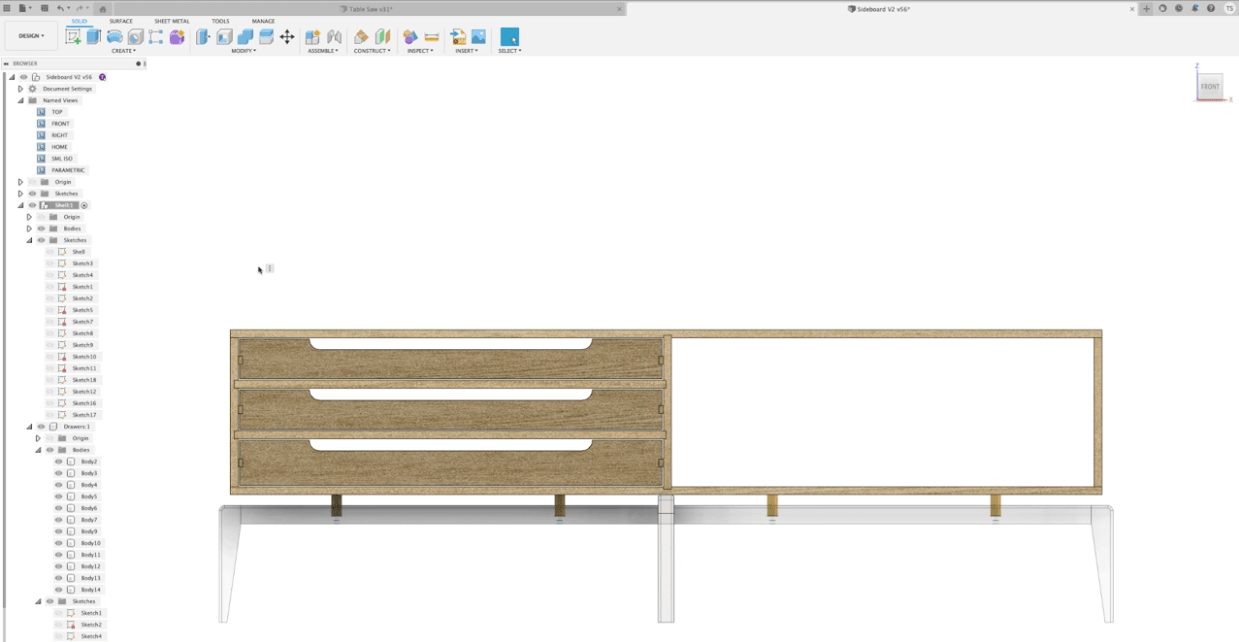1239x642 pixels.
Task: Select the Create Sketch tool
Action: click(x=74, y=36)
